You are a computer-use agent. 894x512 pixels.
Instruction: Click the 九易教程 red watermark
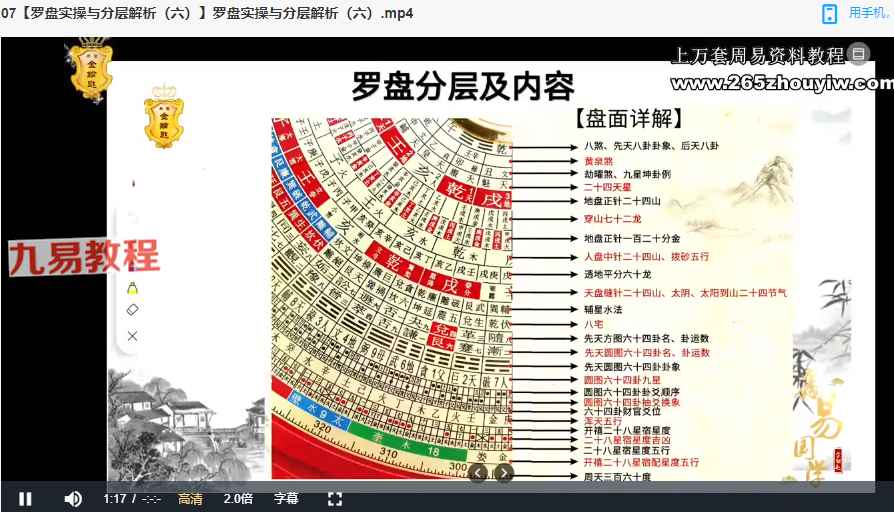point(84,256)
